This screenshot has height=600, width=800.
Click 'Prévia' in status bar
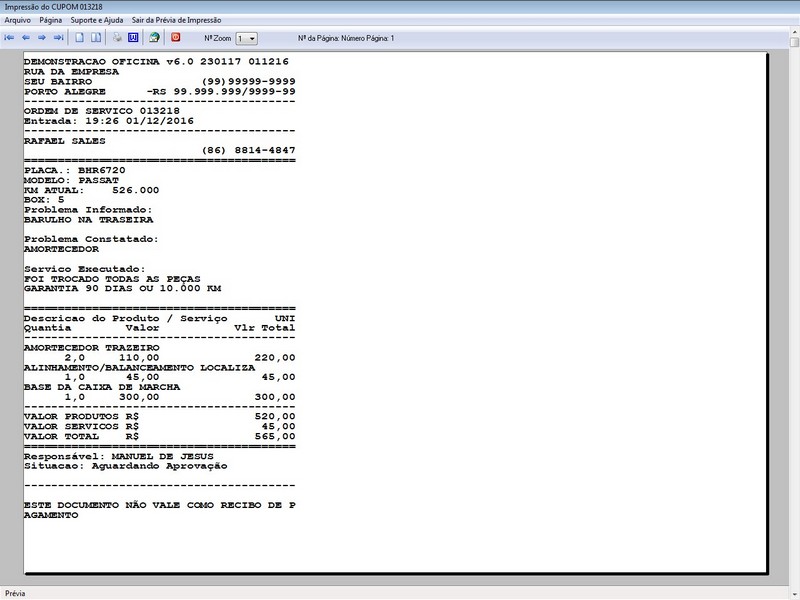point(15,593)
